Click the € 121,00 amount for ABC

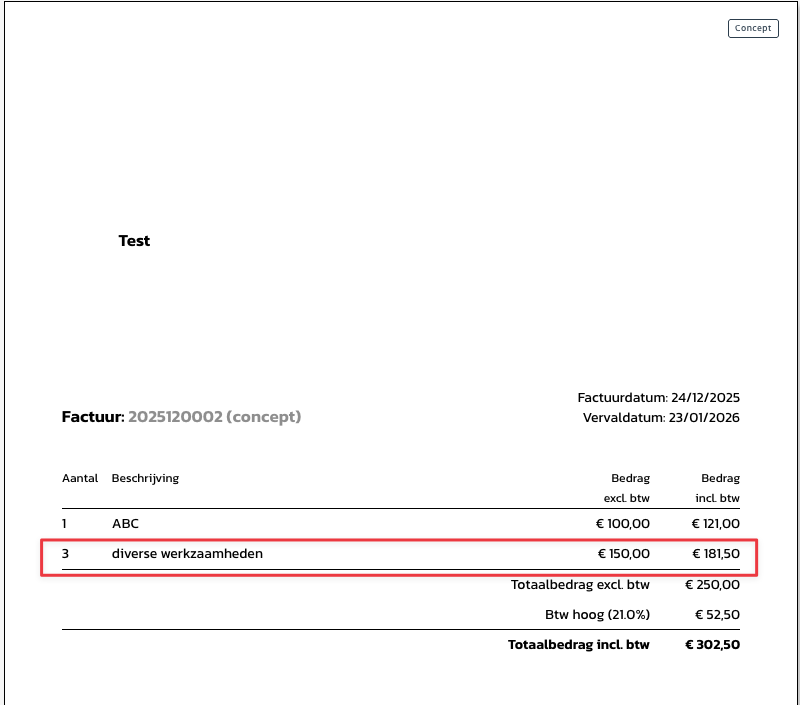pyautogui.click(x=715, y=523)
